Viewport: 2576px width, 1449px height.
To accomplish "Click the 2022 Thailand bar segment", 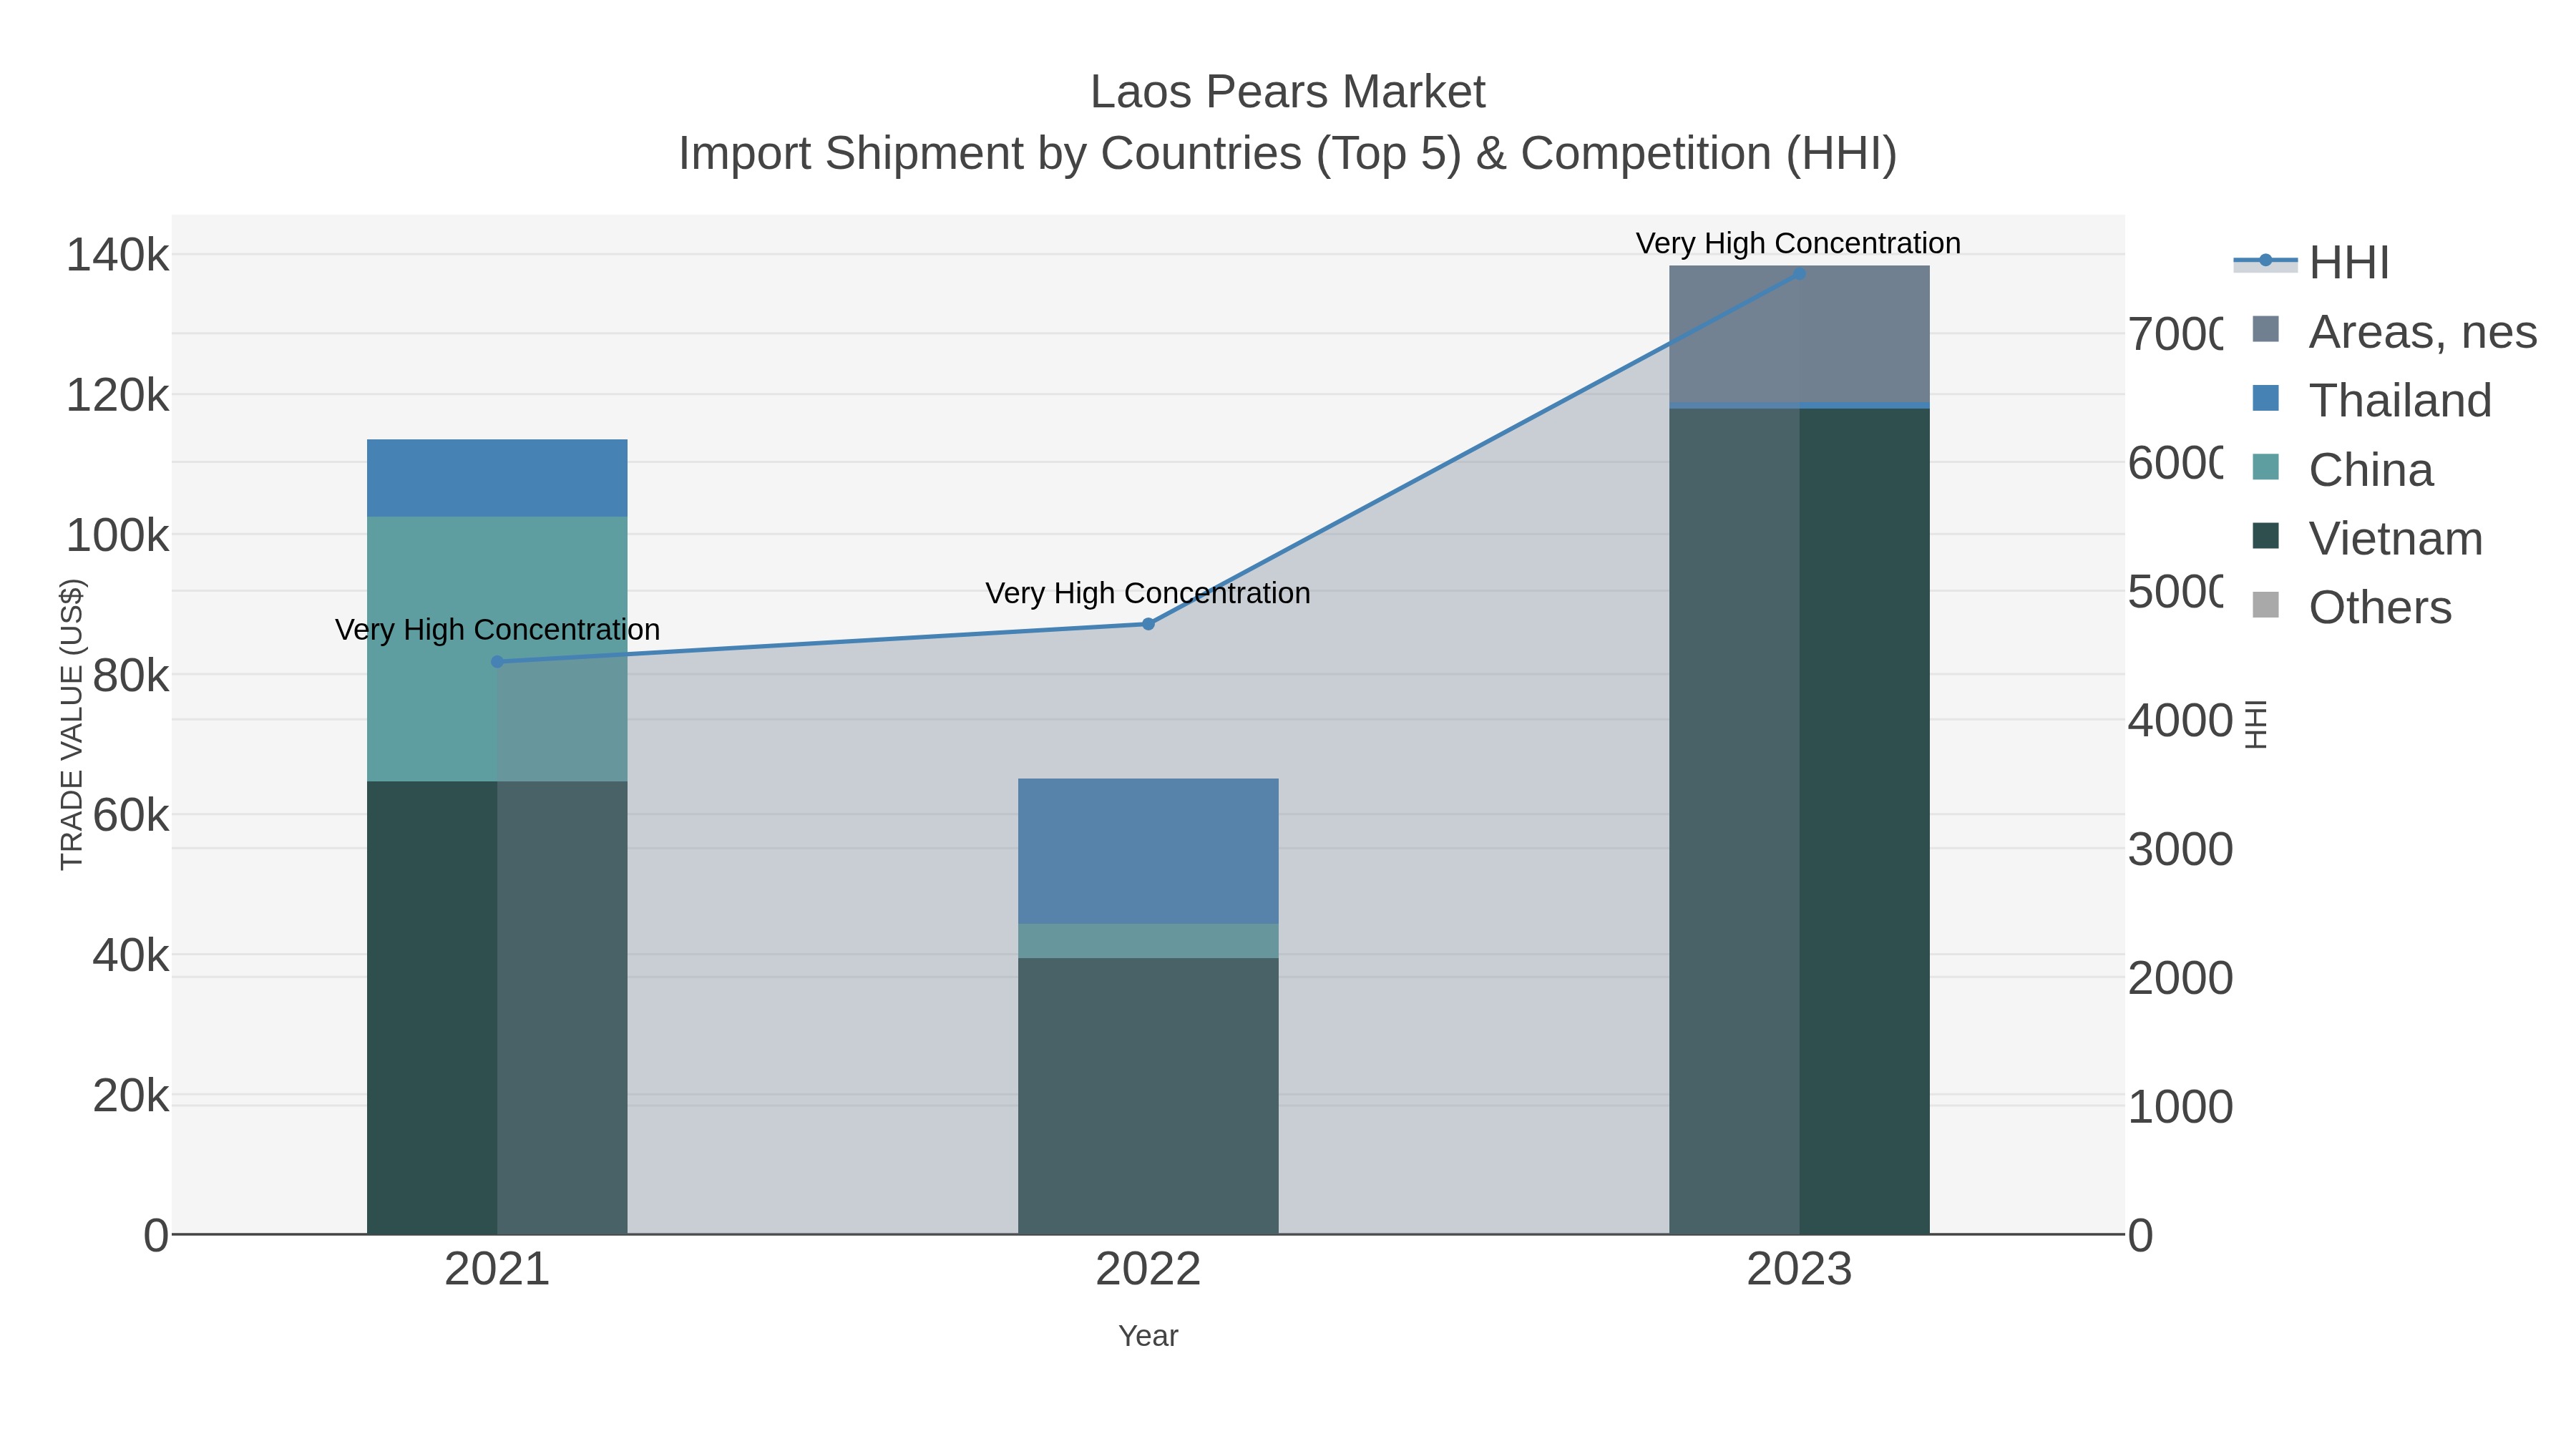I will coord(1148,851).
